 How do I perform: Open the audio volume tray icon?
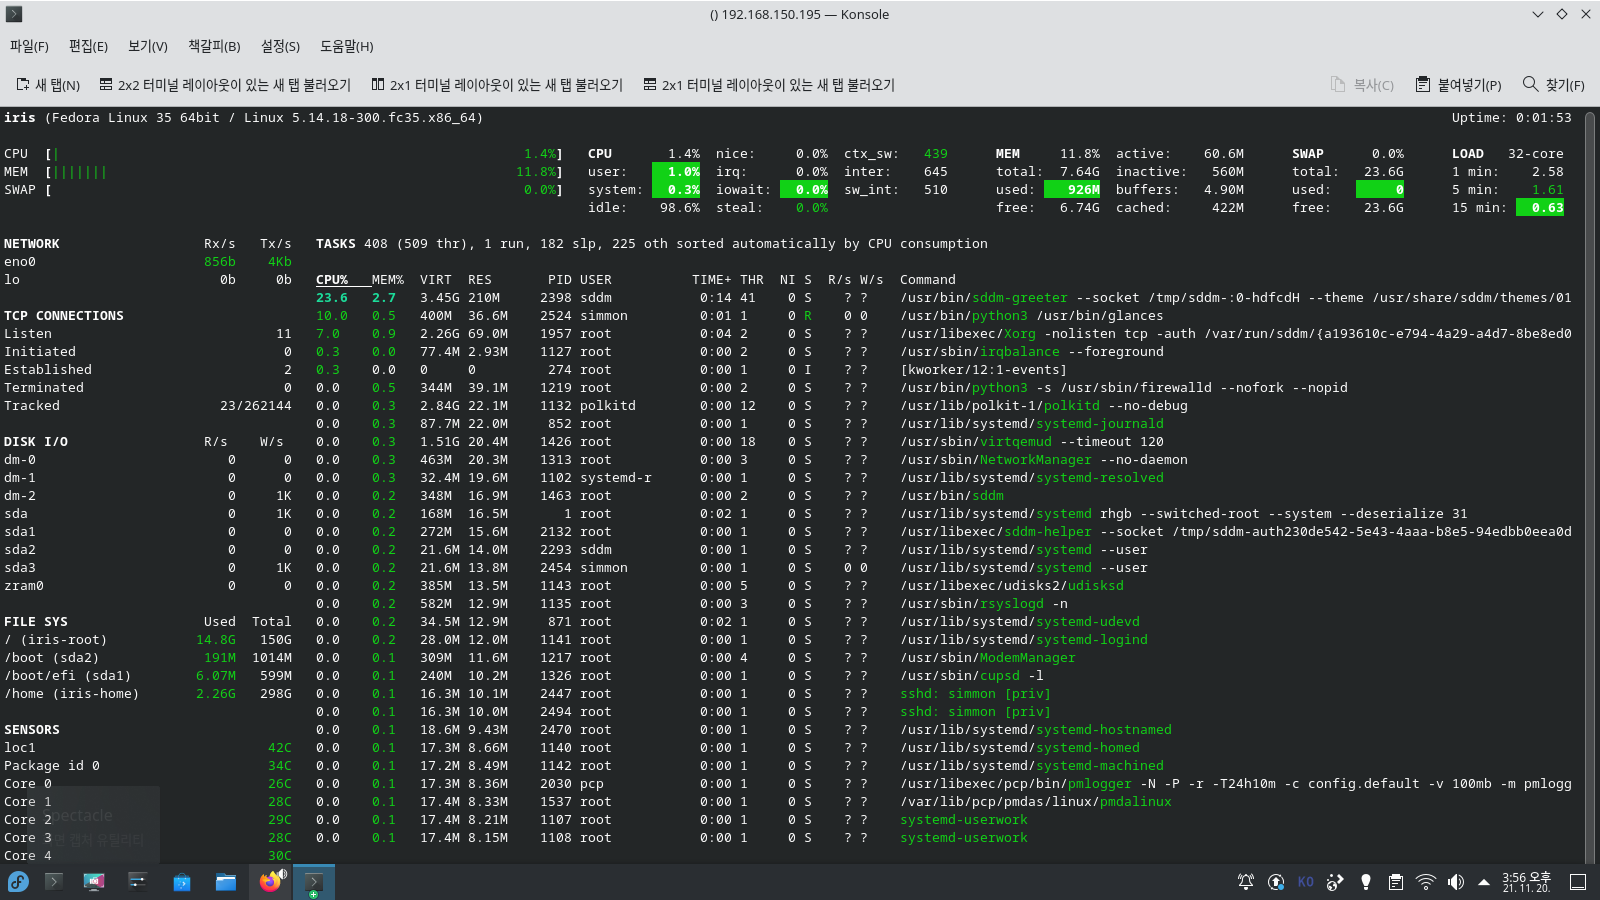click(x=1456, y=882)
